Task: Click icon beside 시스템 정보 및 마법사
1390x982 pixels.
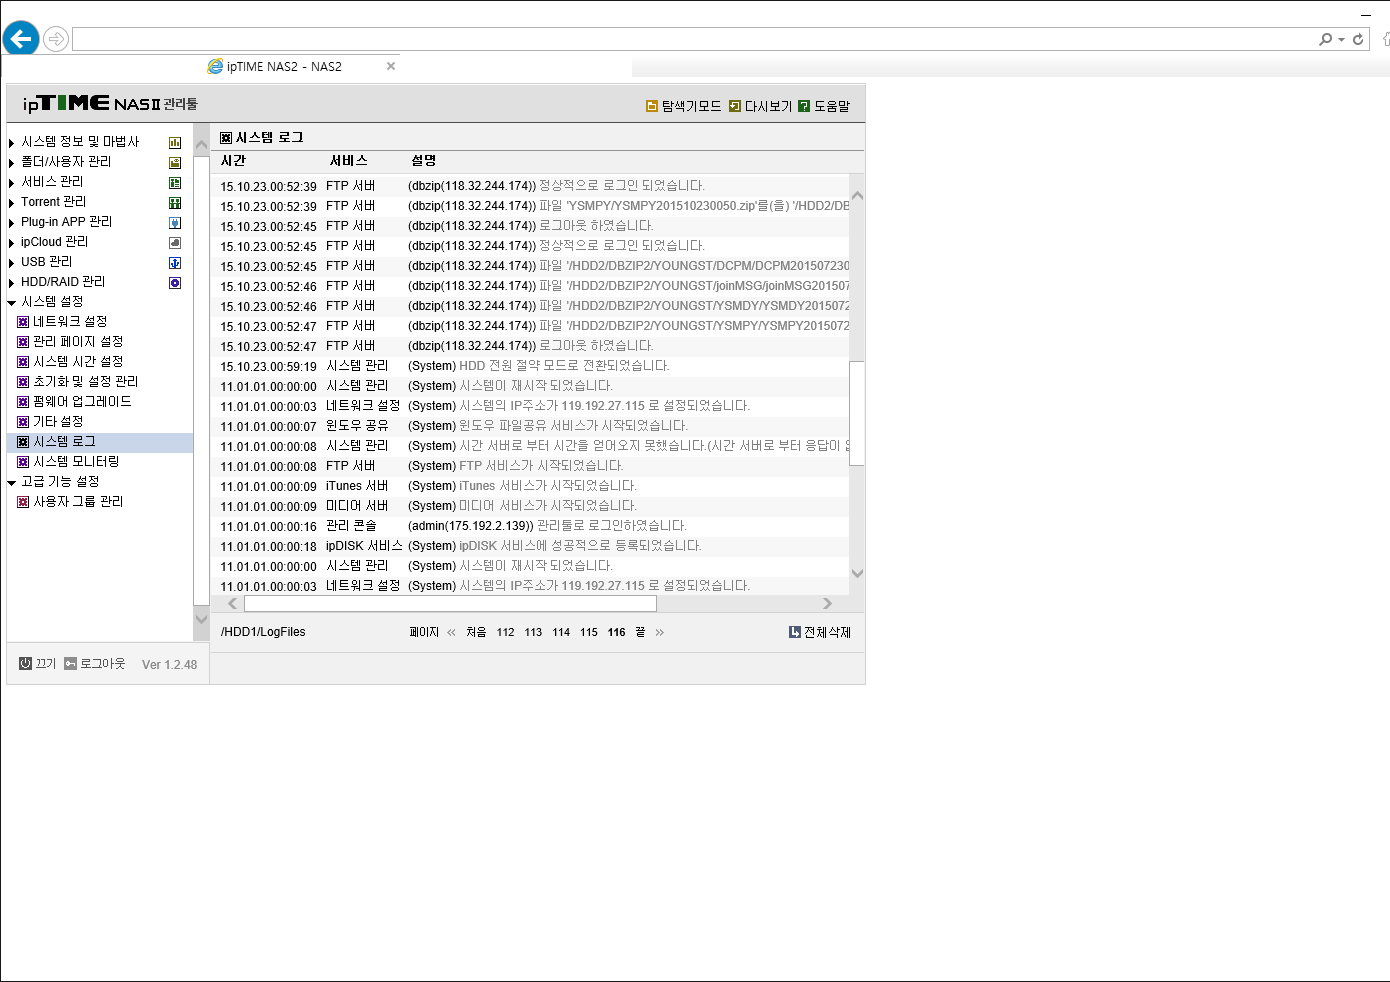Action: (175, 143)
